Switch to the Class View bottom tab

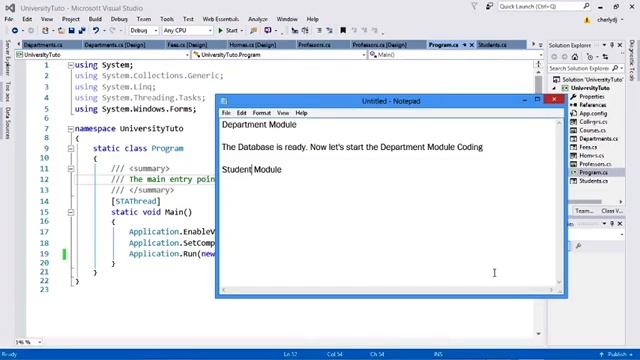coord(612,211)
